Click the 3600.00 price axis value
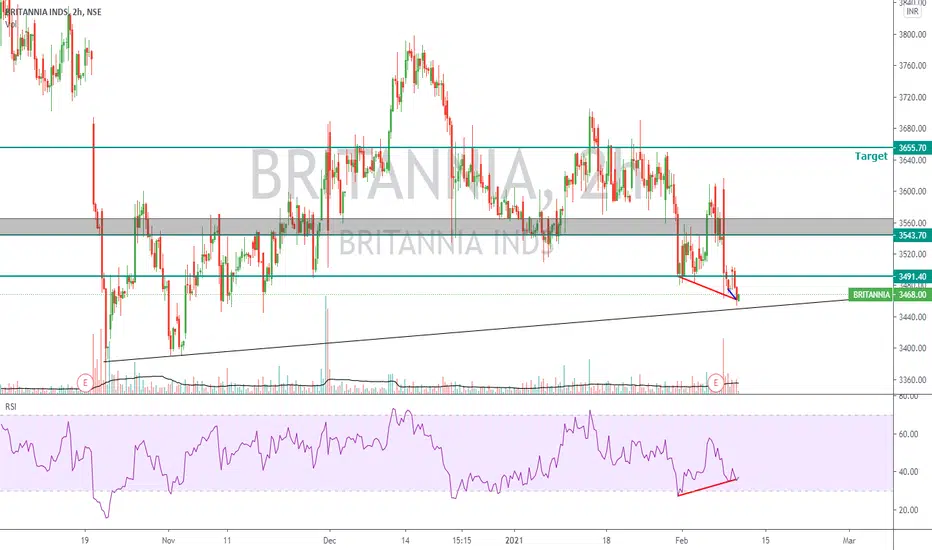Viewport: 932px width, 550px height. pyautogui.click(x=912, y=191)
